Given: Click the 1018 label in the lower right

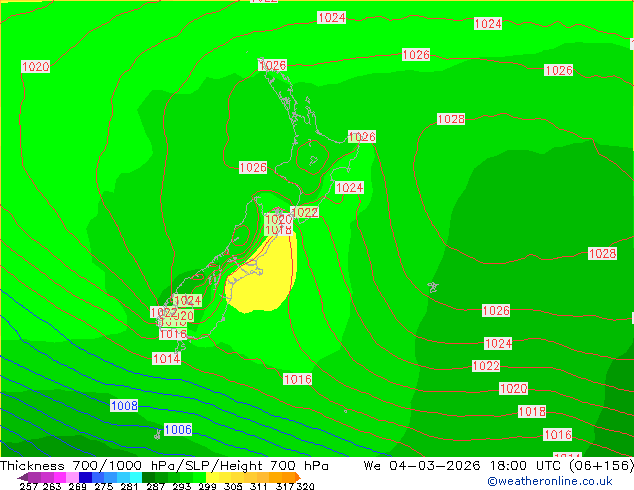Looking at the screenshot, I should click(532, 412).
